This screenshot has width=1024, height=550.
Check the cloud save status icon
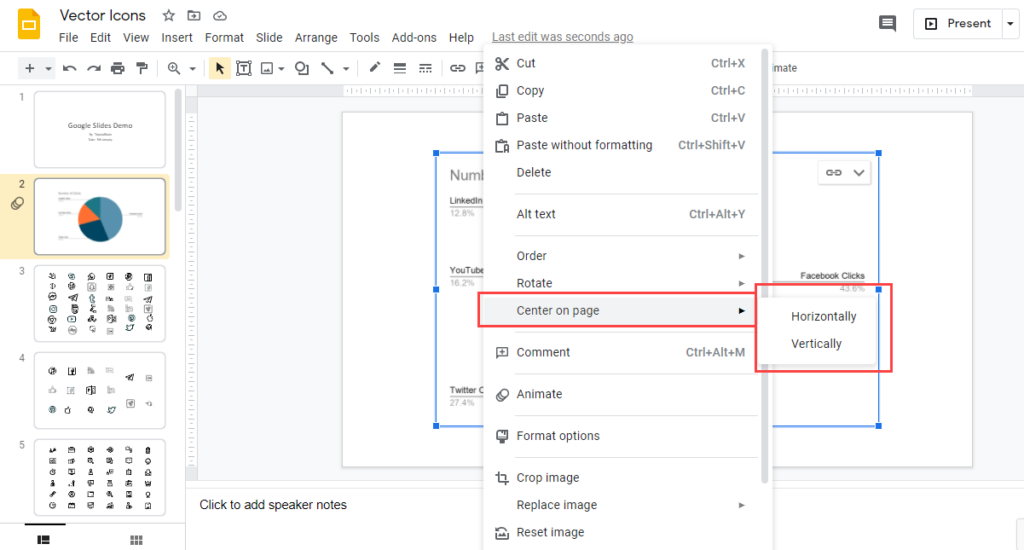coord(220,15)
